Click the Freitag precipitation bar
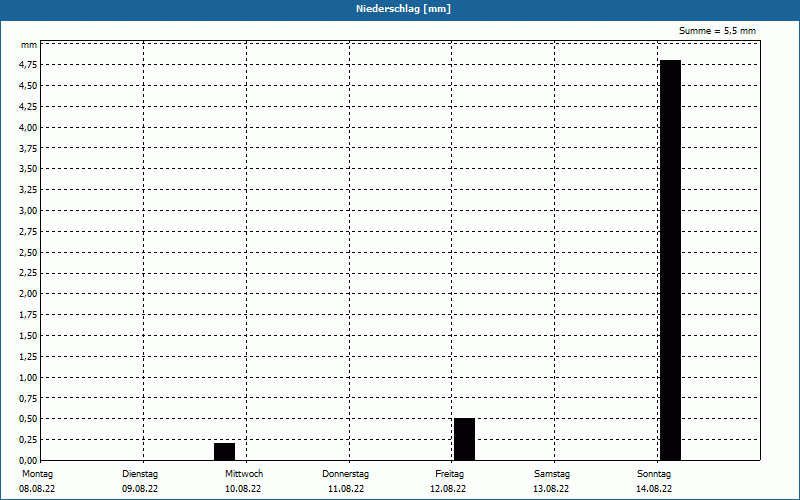Image resolution: width=800 pixels, height=500 pixels. [x=464, y=439]
